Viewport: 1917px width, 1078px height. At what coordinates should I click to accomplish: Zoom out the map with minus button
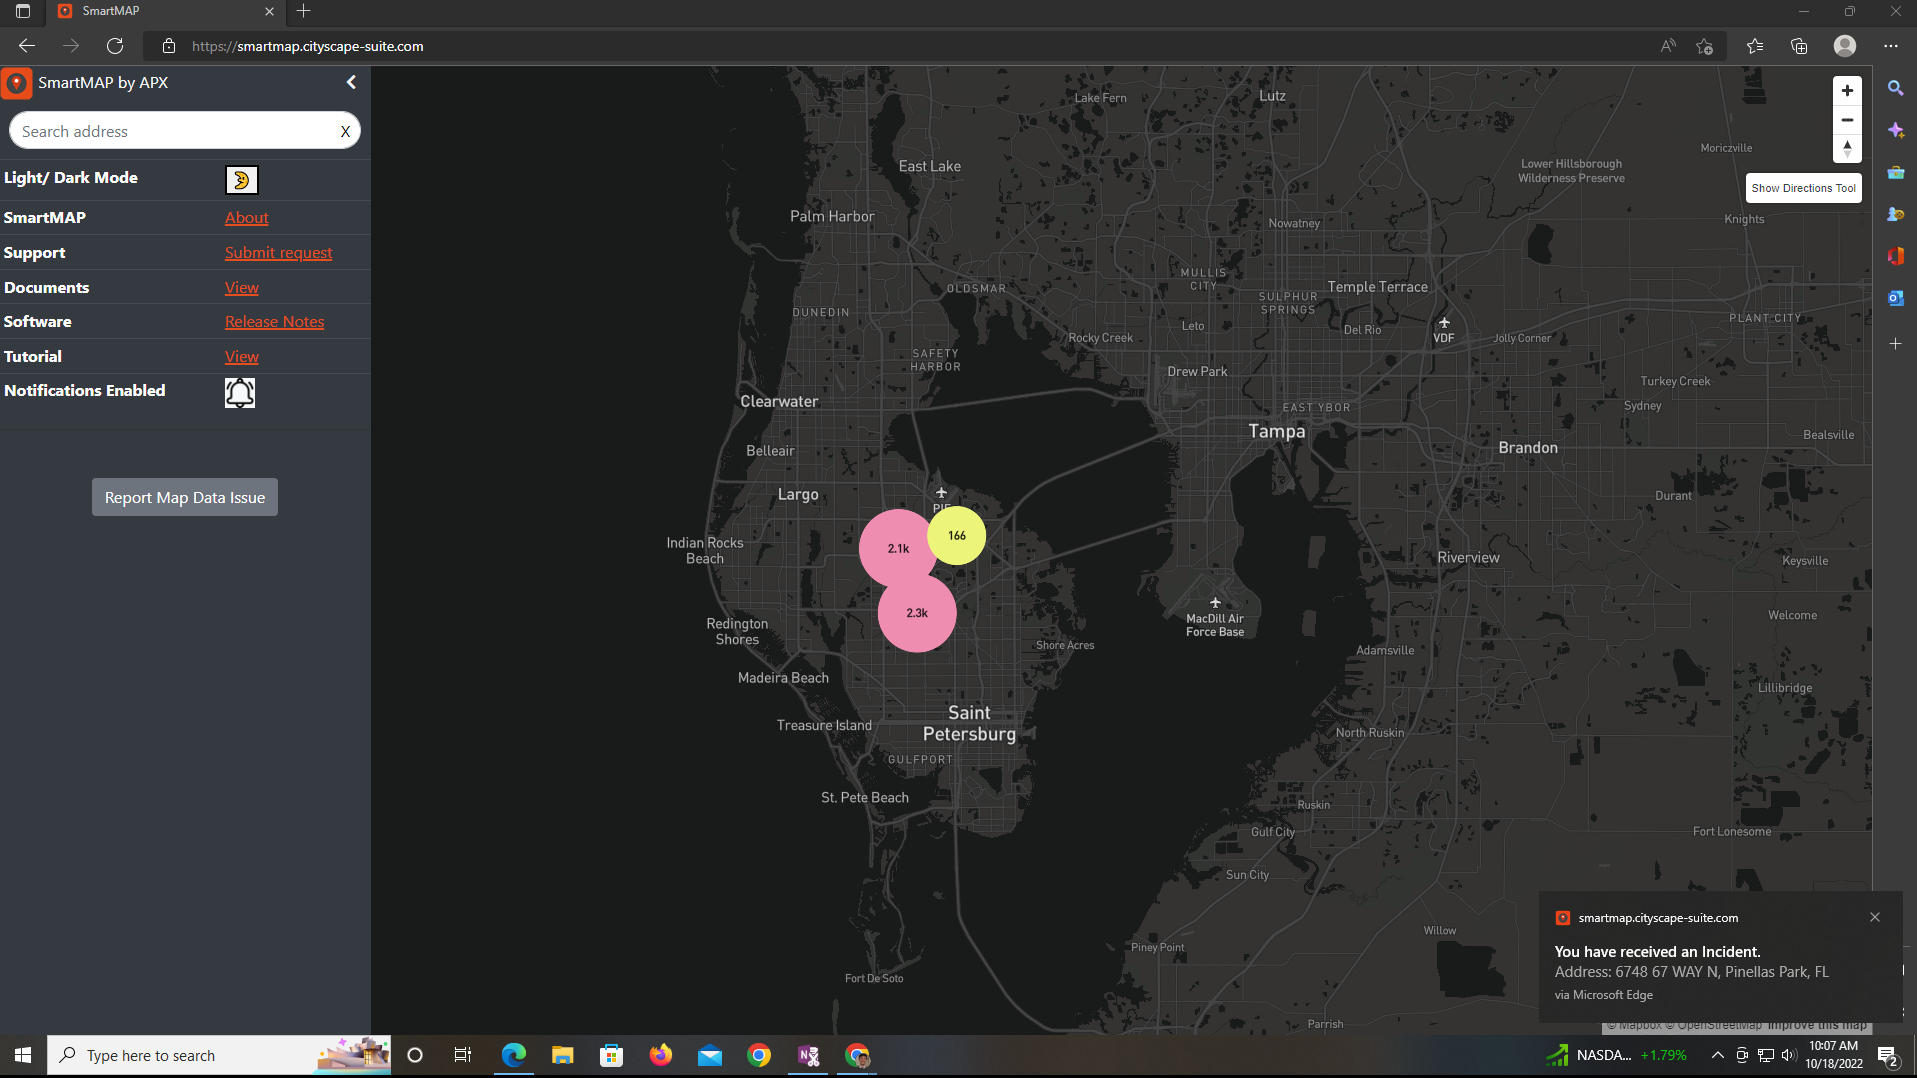tap(1847, 120)
